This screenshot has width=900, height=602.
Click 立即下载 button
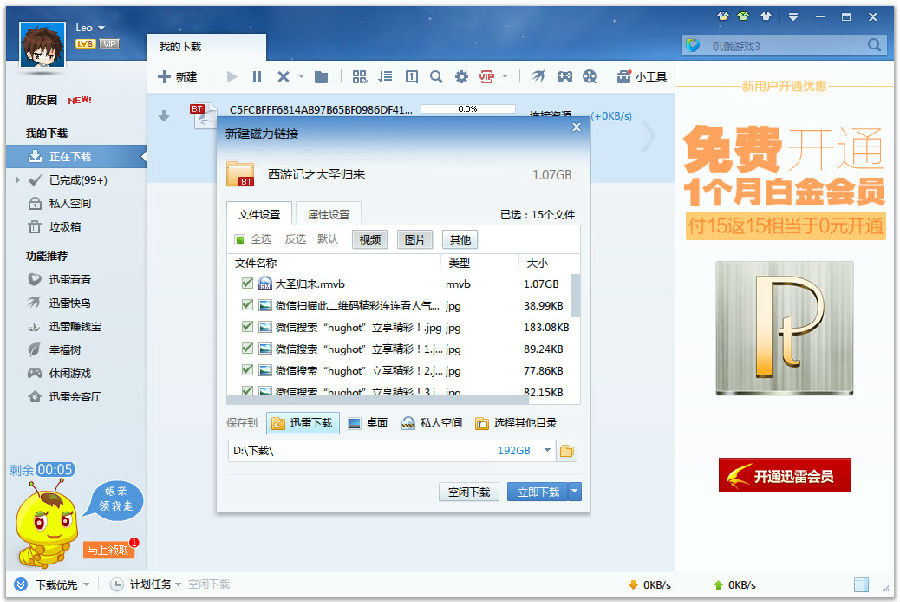(537, 492)
